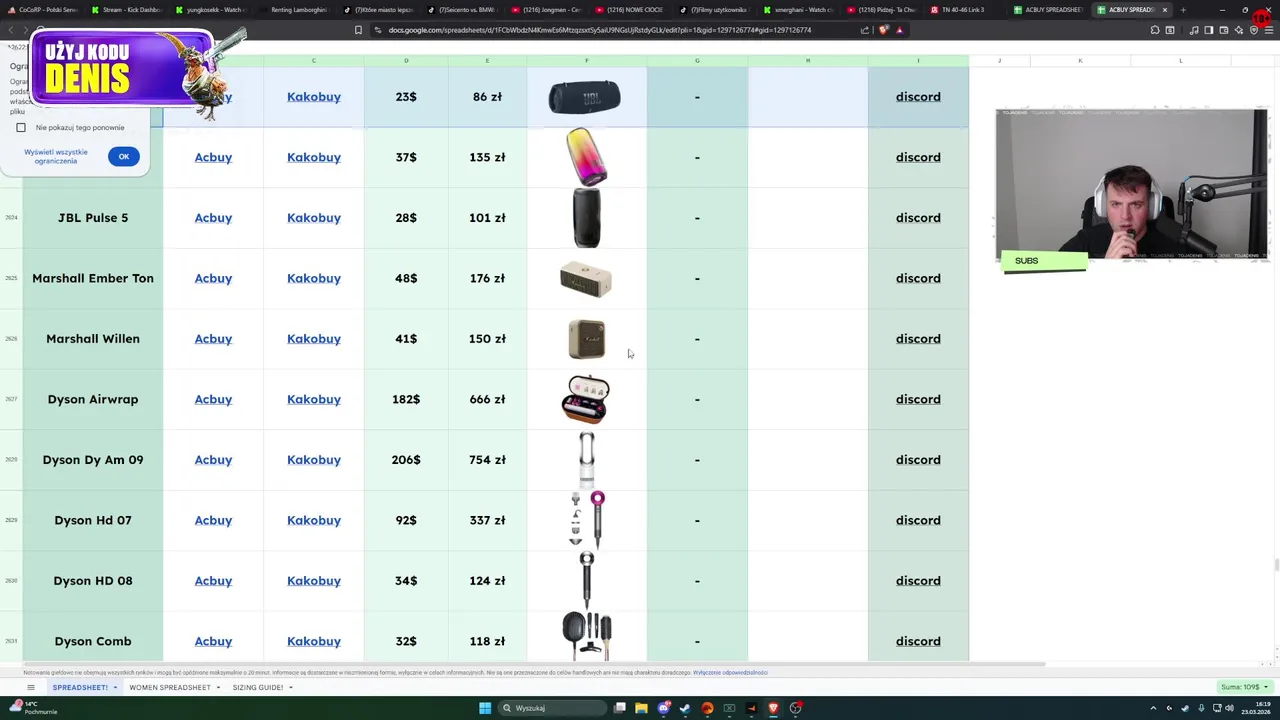Screen dimensions: 1280x720
Task: Click the black JBL Pulse 5 image
Action: [x=587, y=218]
